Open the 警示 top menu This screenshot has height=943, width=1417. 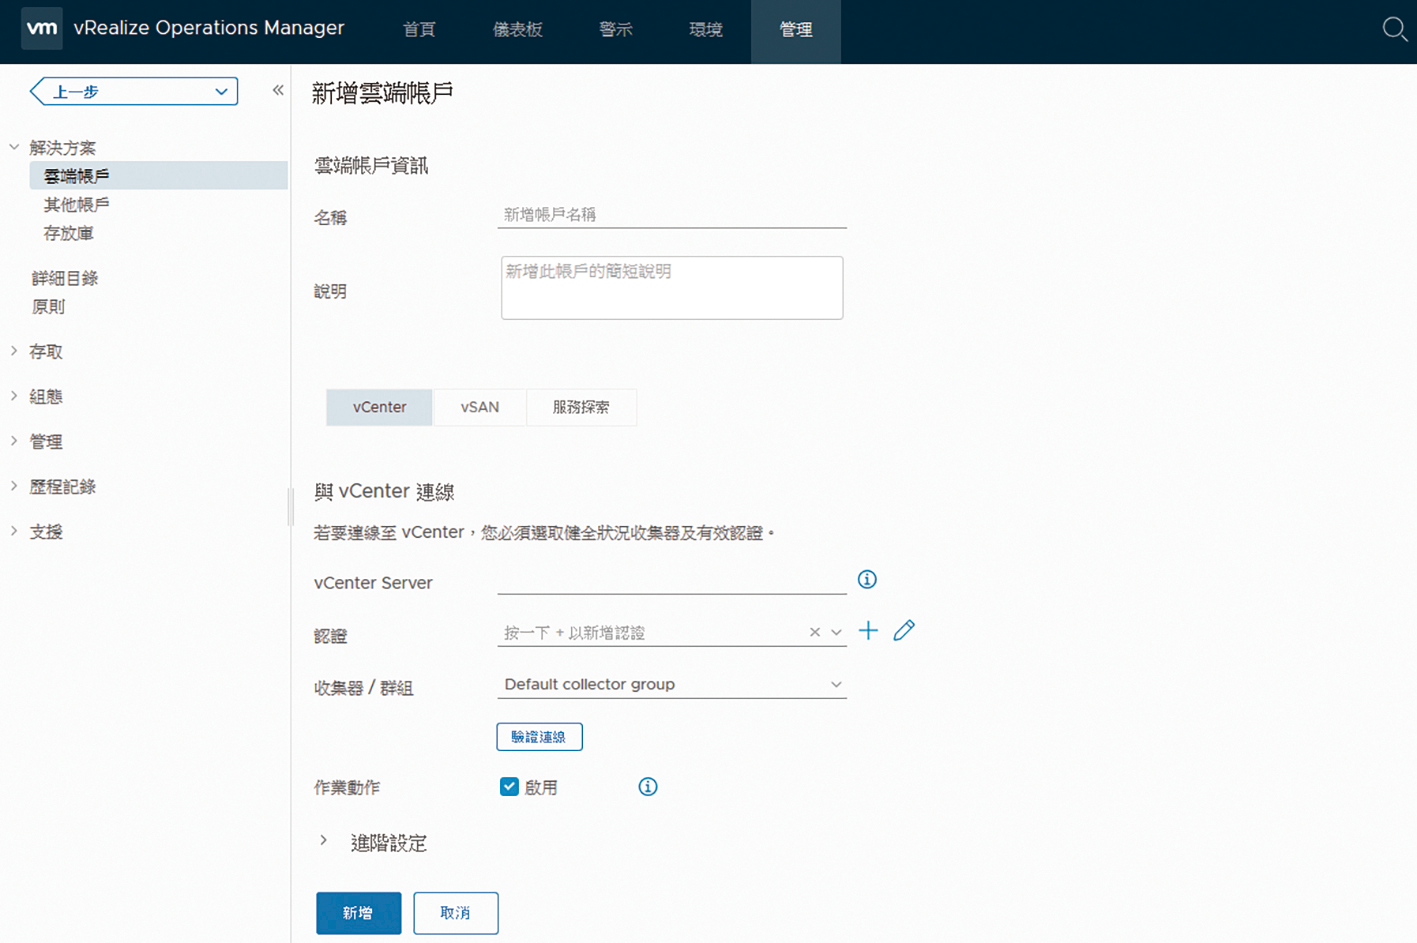tap(616, 30)
